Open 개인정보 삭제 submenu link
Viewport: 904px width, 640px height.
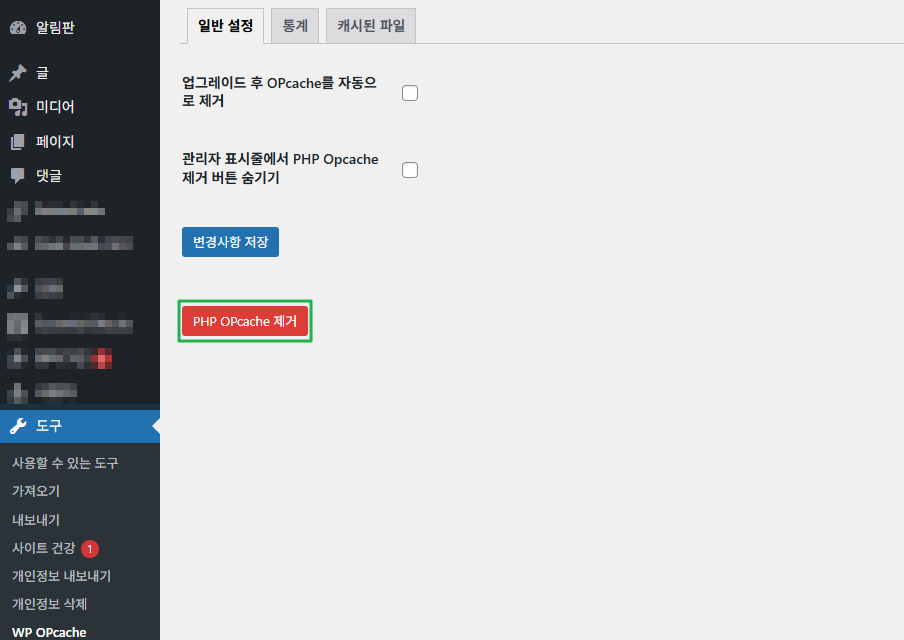coord(50,604)
